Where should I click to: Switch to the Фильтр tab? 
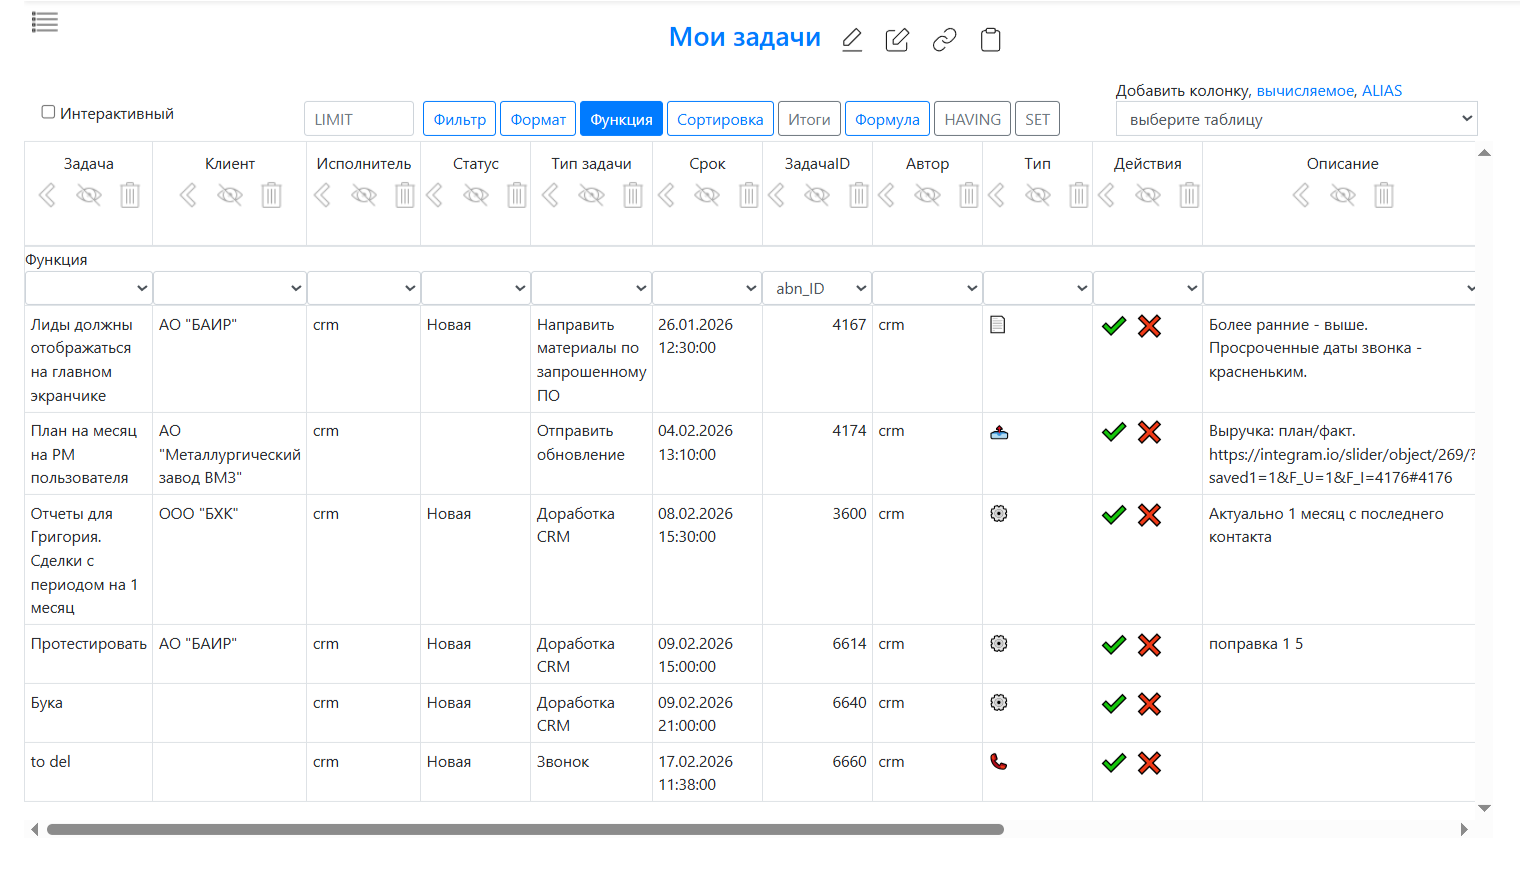[x=459, y=119]
